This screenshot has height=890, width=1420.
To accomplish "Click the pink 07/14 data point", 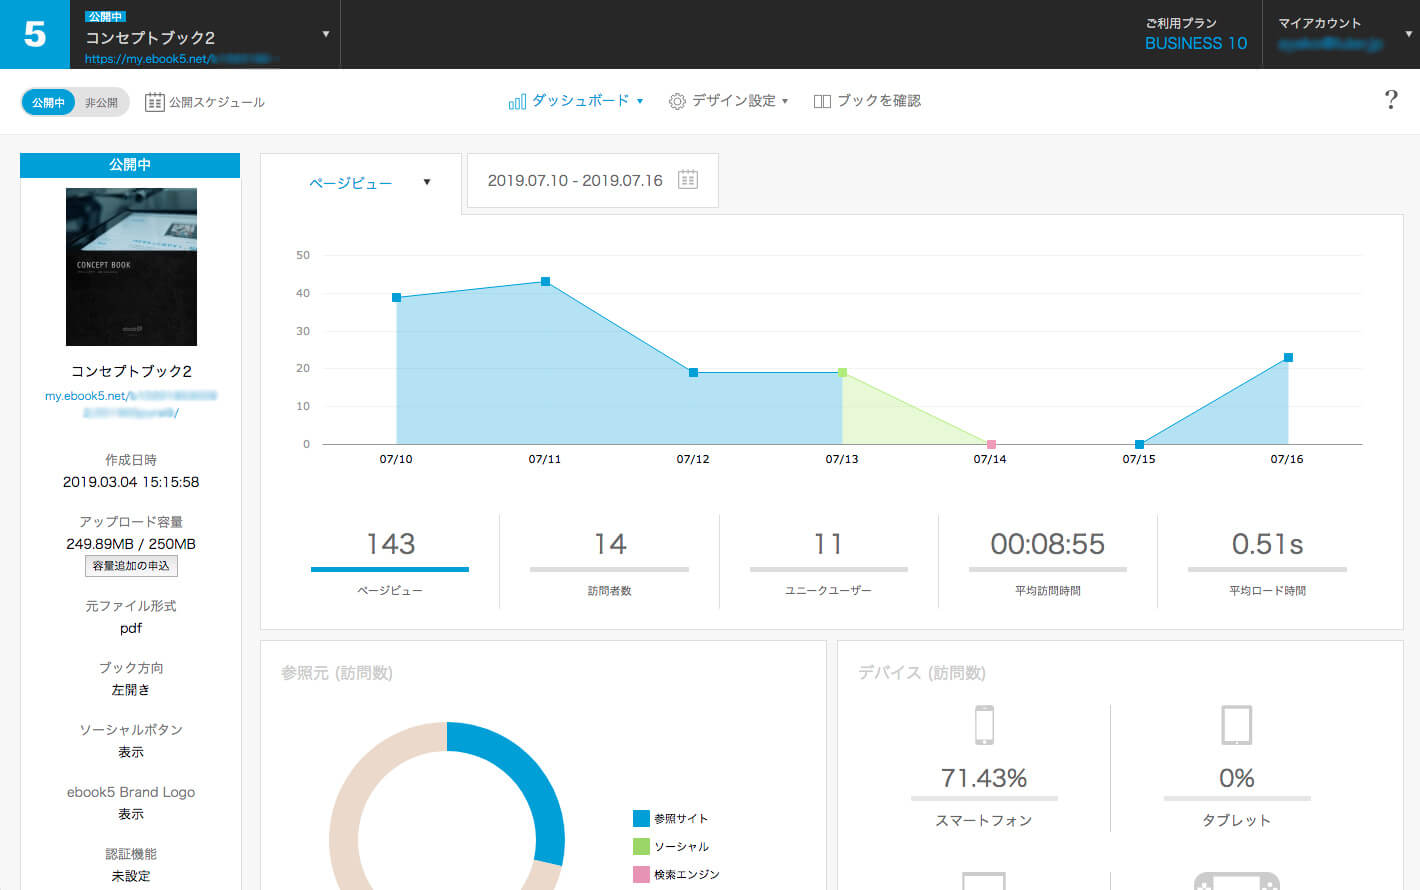I will tap(991, 444).
